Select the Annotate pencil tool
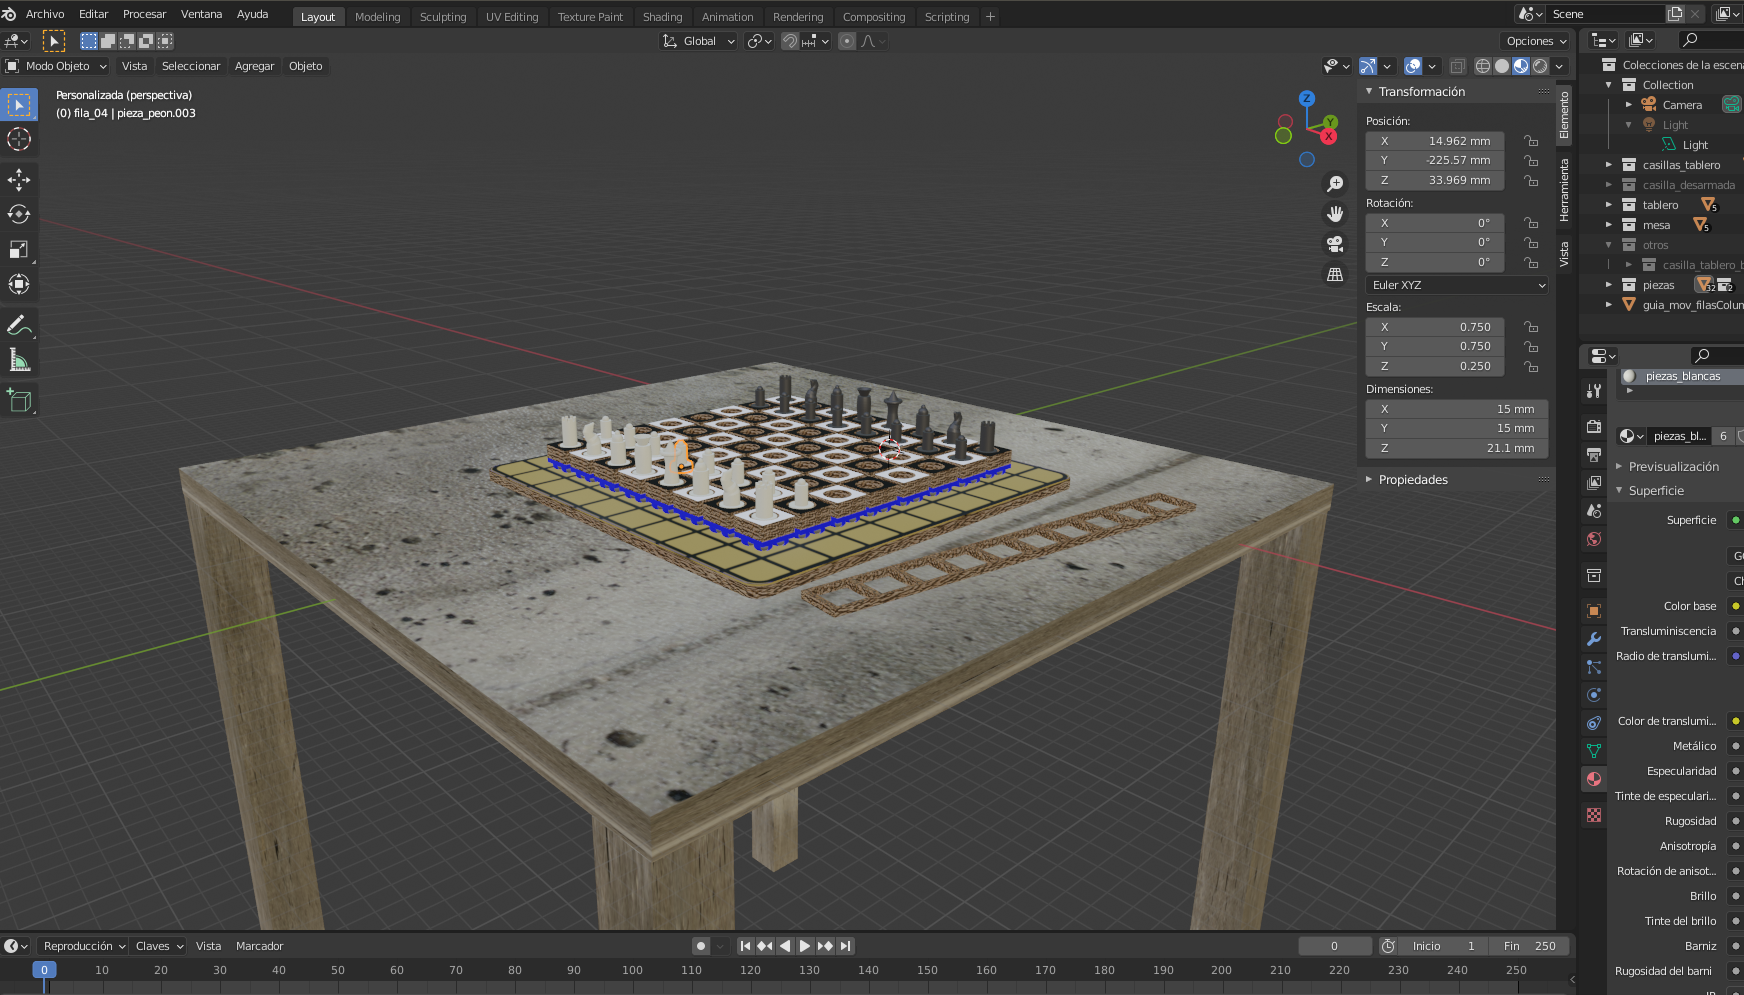Viewport: 1744px width, 995px height. click(19, 326)
